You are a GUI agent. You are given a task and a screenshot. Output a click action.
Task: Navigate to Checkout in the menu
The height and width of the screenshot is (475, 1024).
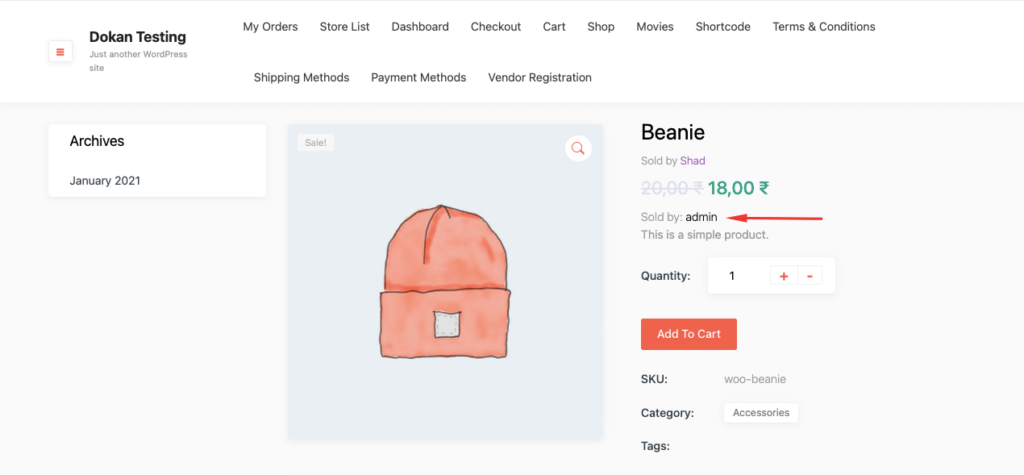(496, 27)
